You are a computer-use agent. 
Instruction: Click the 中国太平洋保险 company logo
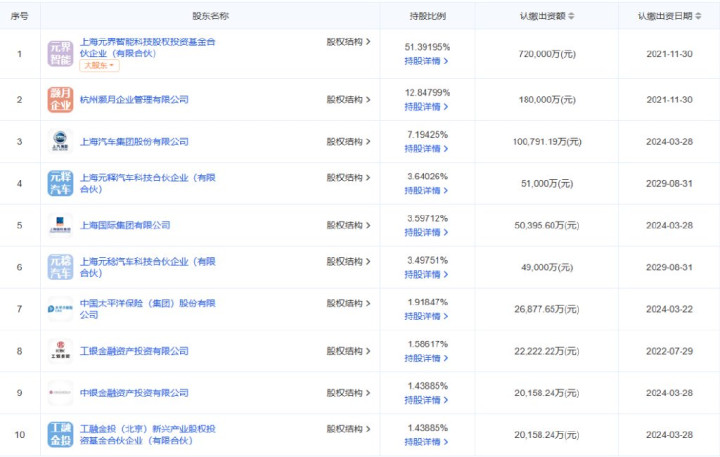click(x=60, y=309)
